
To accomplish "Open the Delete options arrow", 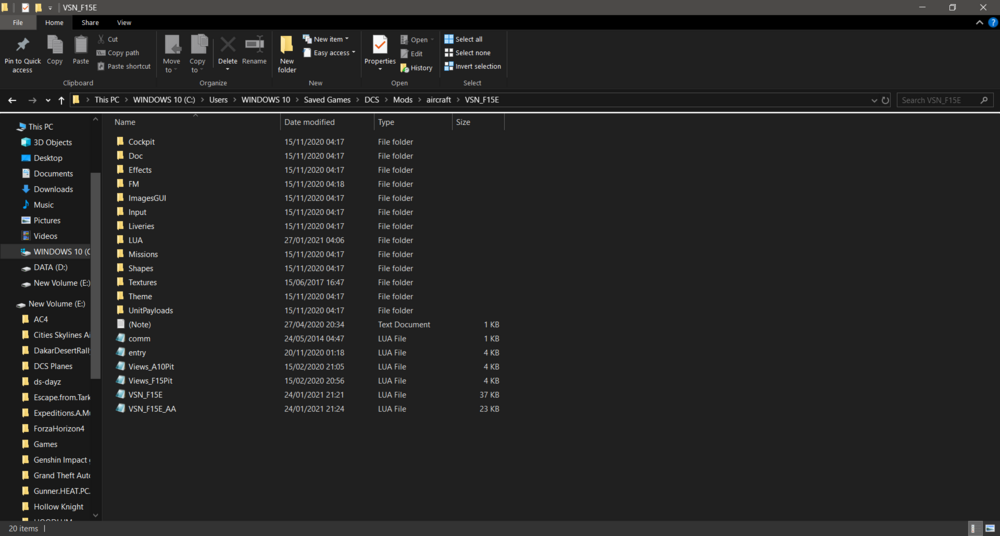I will [228, 68].
